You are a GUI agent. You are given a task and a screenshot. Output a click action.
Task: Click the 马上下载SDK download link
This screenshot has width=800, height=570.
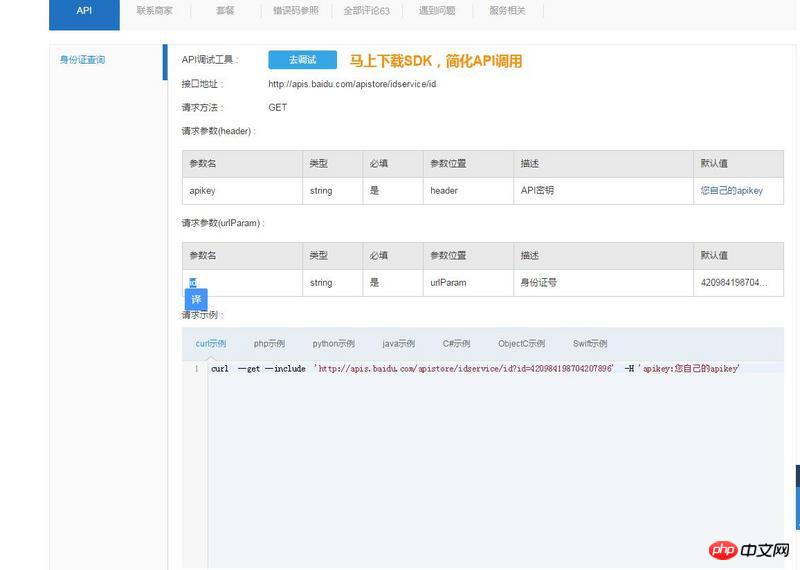435,61
